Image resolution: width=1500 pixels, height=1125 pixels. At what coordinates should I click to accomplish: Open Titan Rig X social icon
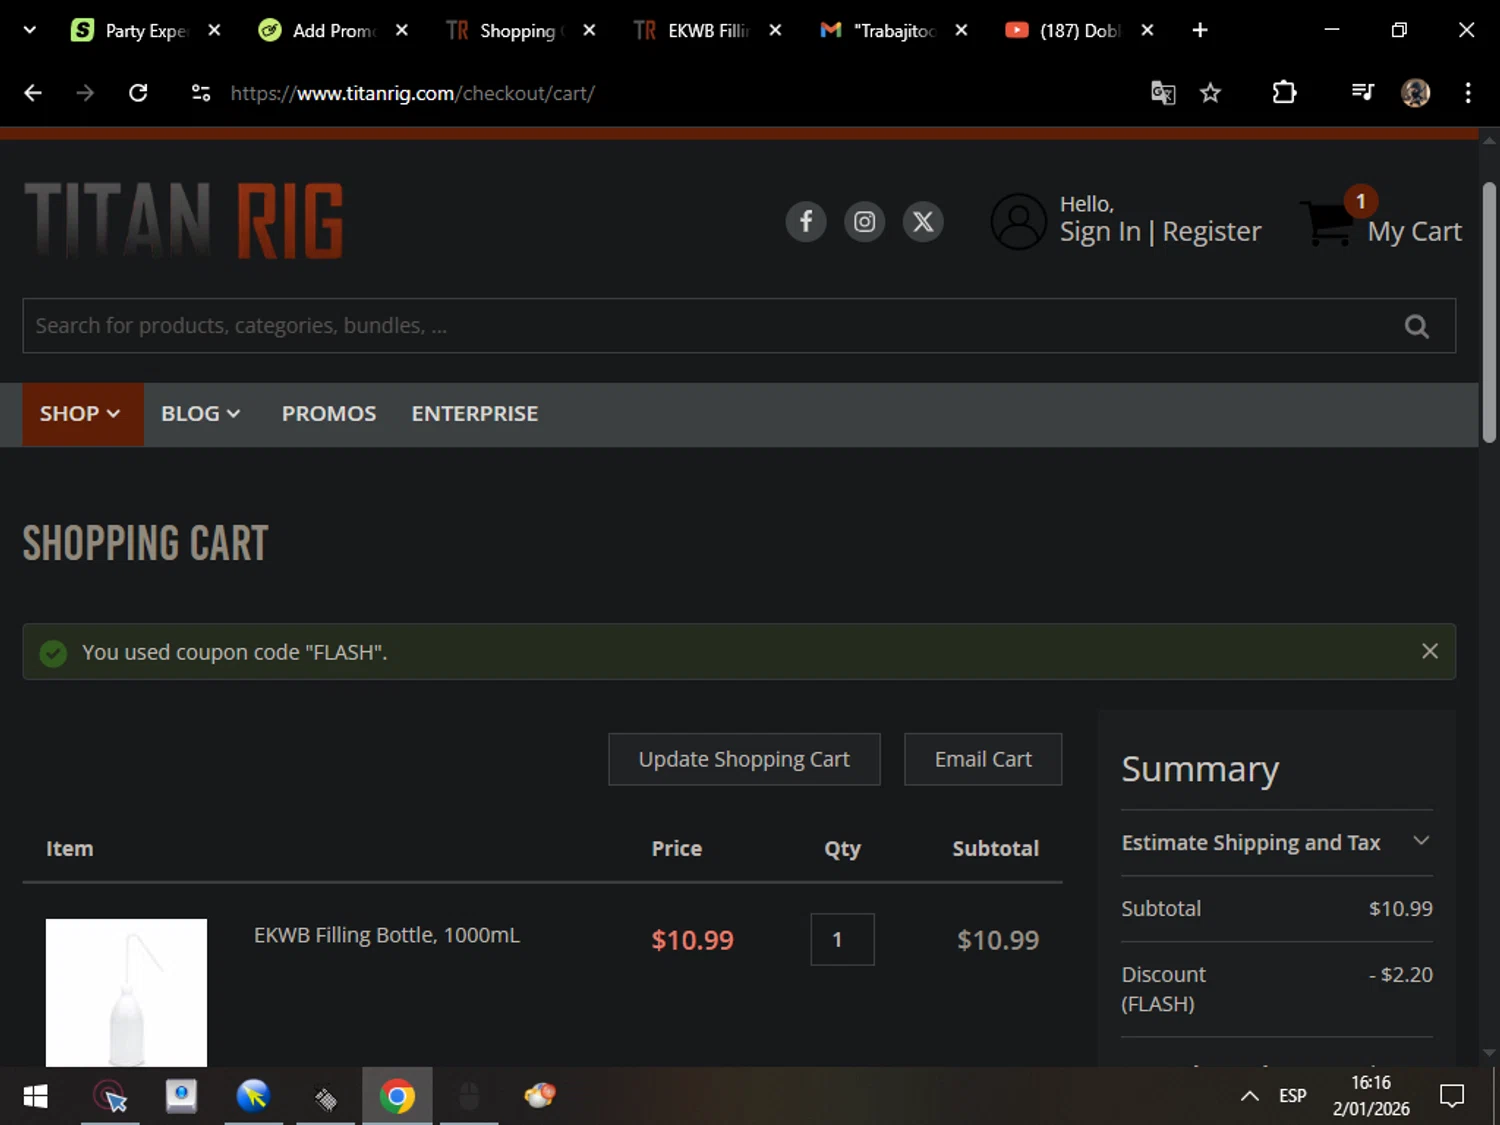(923, 221)
